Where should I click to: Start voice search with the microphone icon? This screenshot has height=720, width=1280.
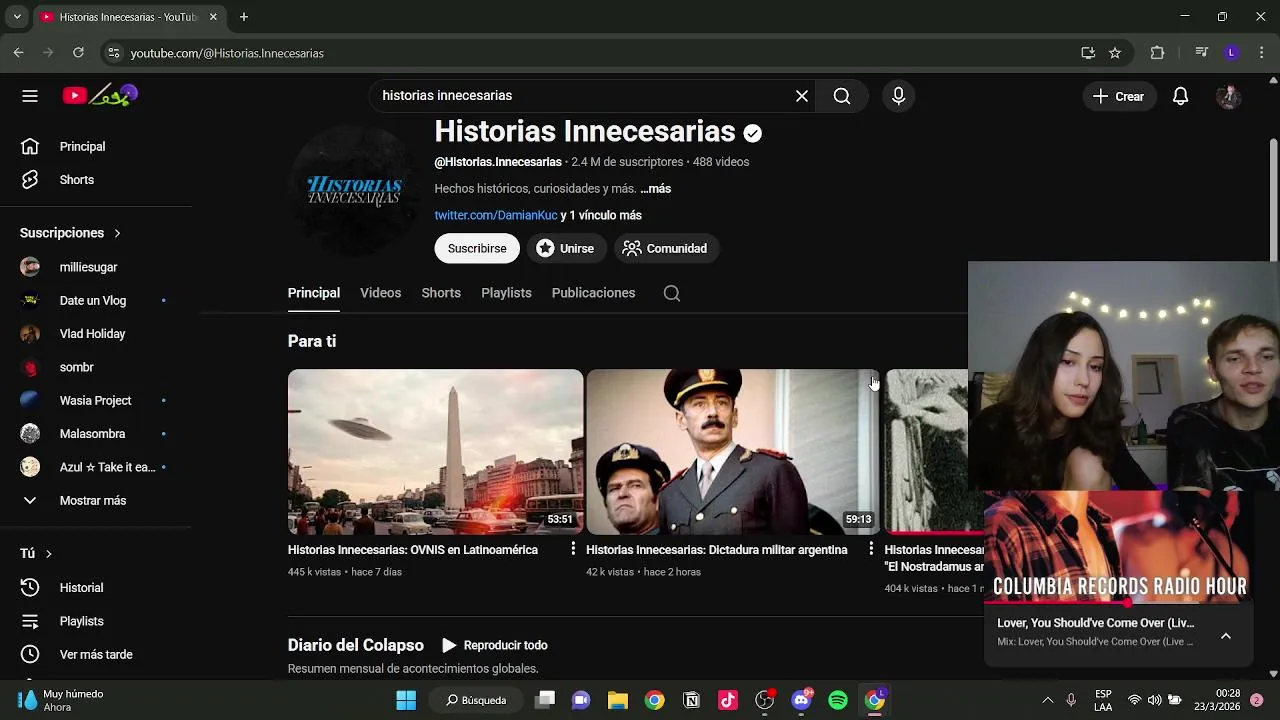[898, 96]
